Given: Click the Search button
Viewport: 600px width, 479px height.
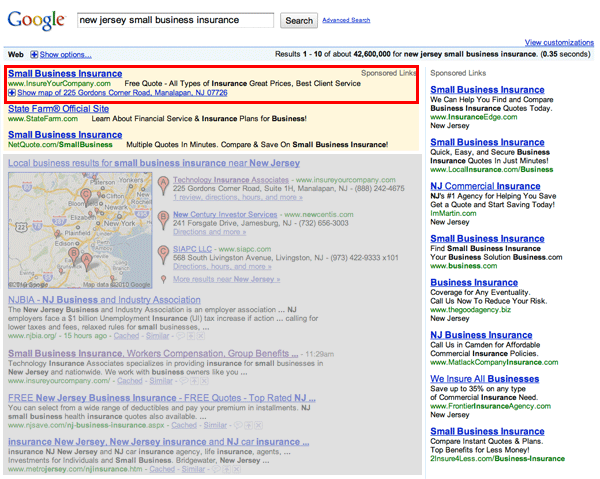Looking at the screenshot, I should (299, 21).
